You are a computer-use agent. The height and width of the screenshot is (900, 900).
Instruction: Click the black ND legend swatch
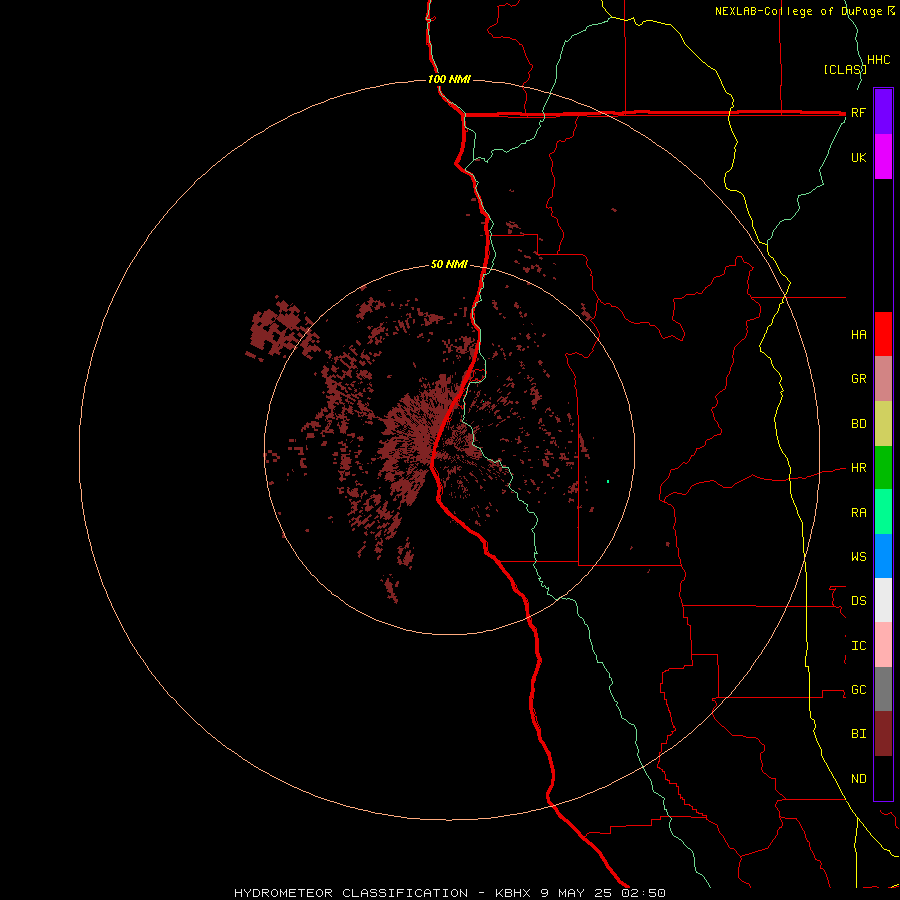click(883, 778)
